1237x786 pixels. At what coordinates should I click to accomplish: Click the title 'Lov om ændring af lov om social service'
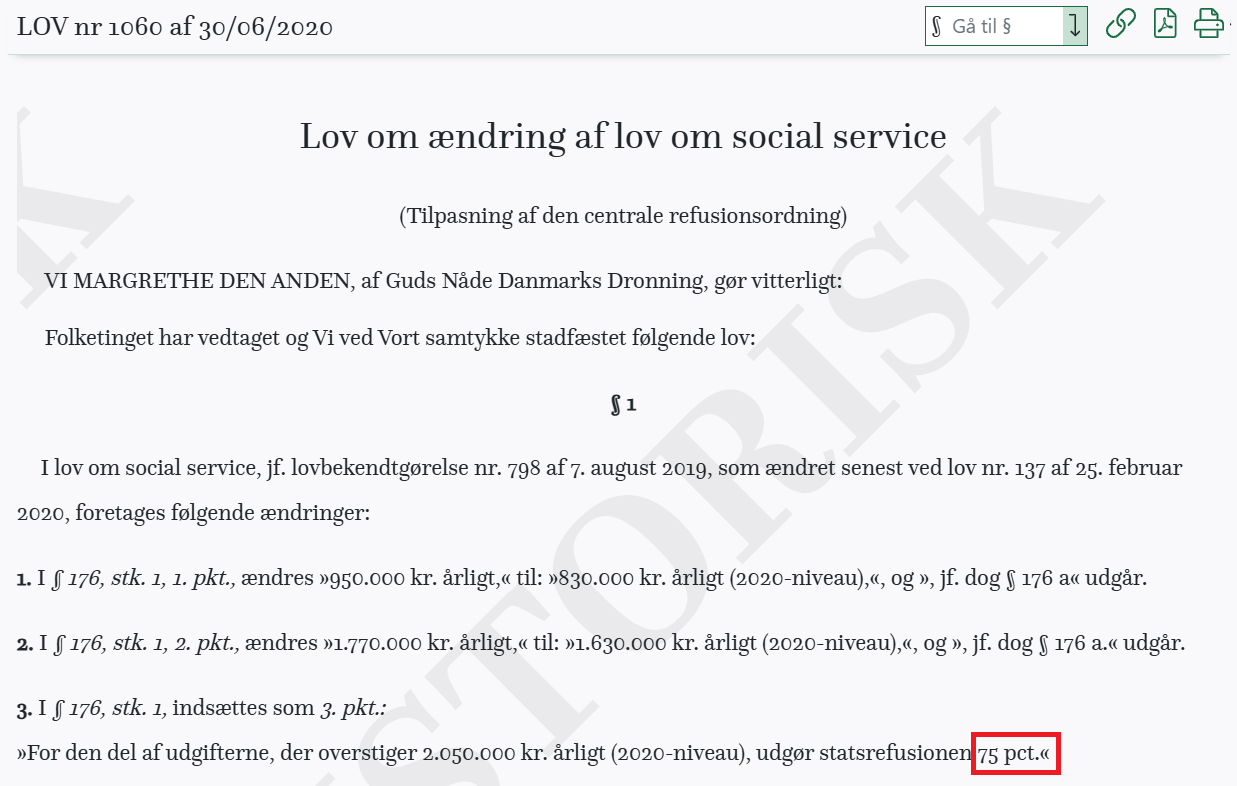[x=623, y=136]
